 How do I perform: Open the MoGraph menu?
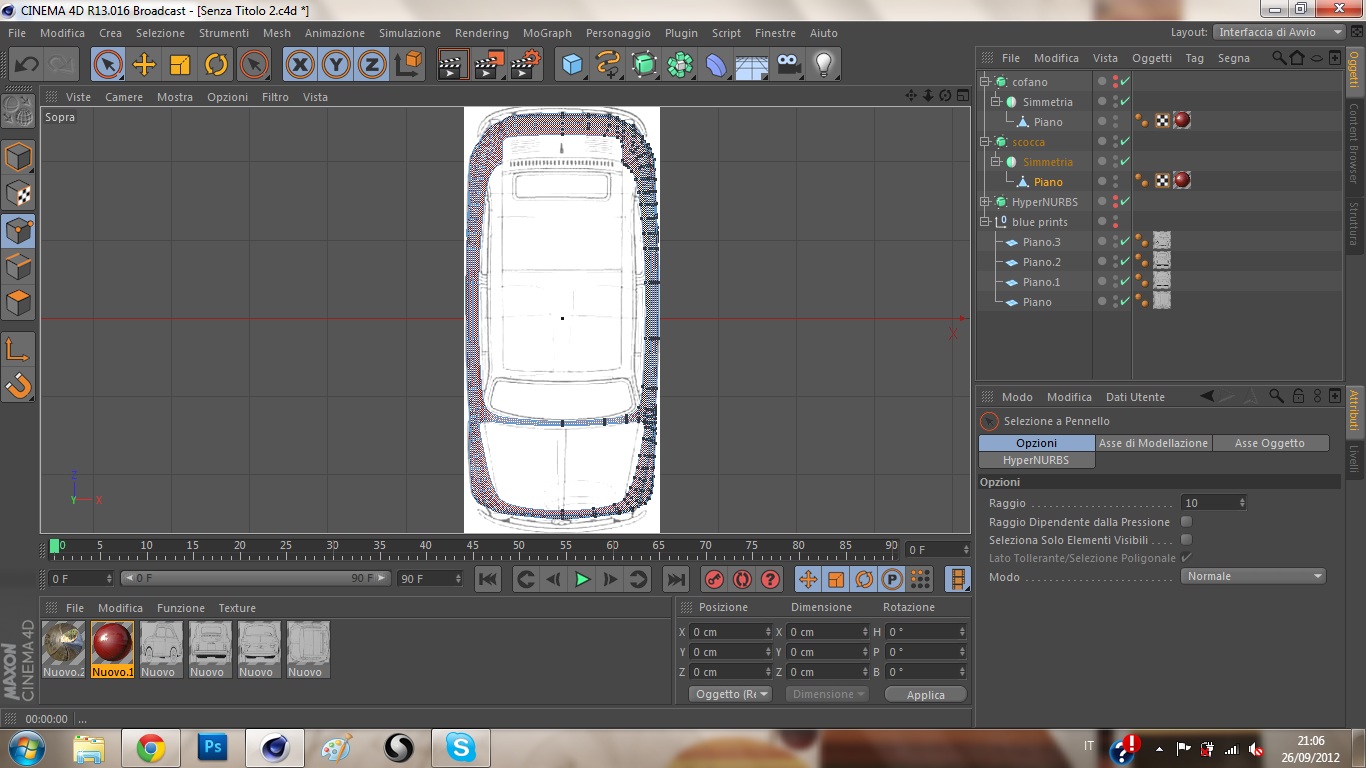pos(547,33)
